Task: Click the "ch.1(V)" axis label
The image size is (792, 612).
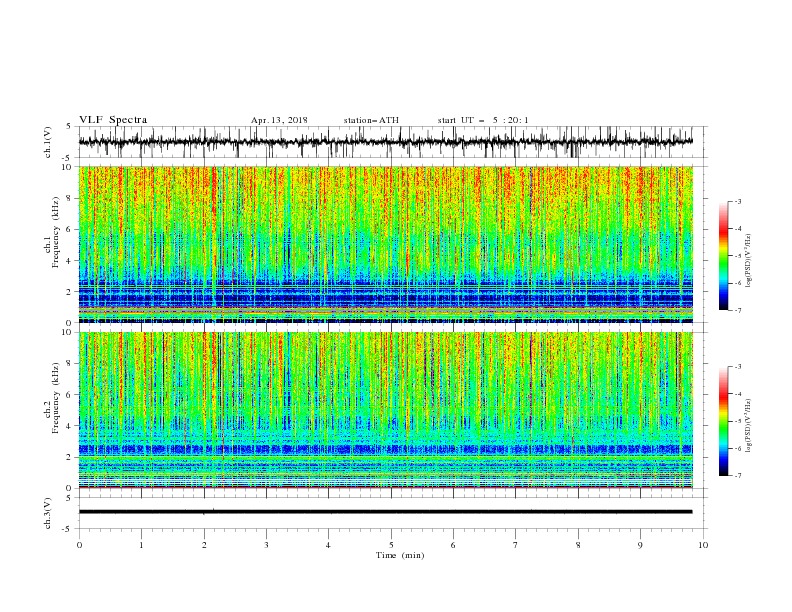Action: 48,142
